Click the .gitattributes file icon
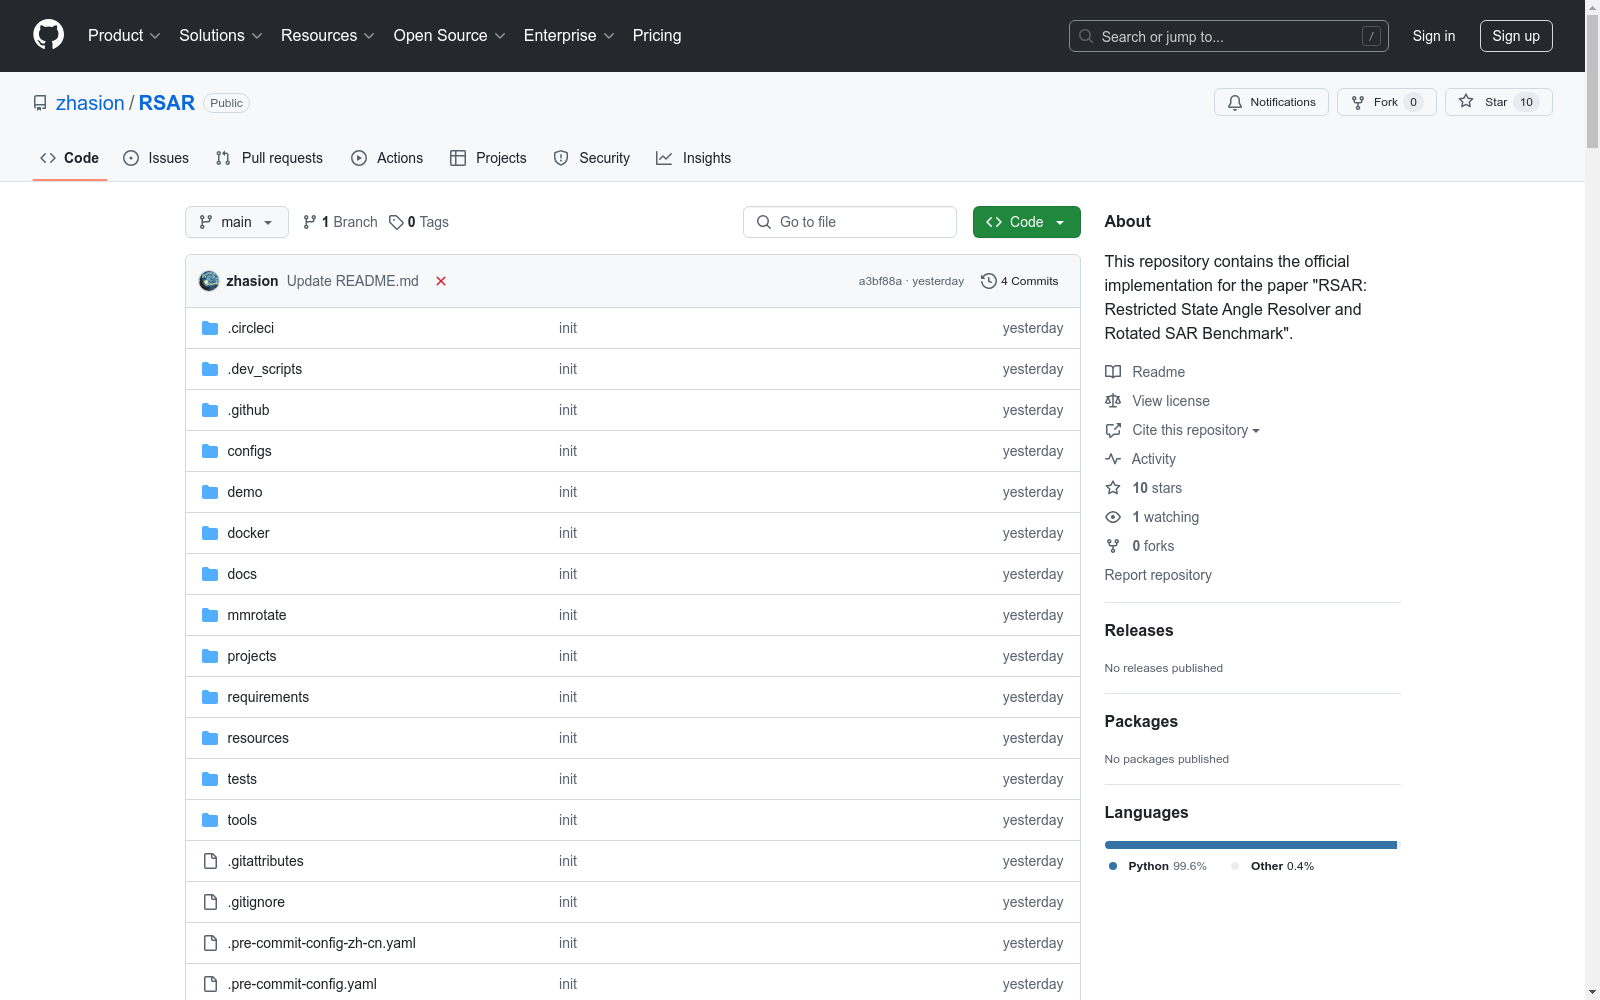 click(x=210, y=861)
